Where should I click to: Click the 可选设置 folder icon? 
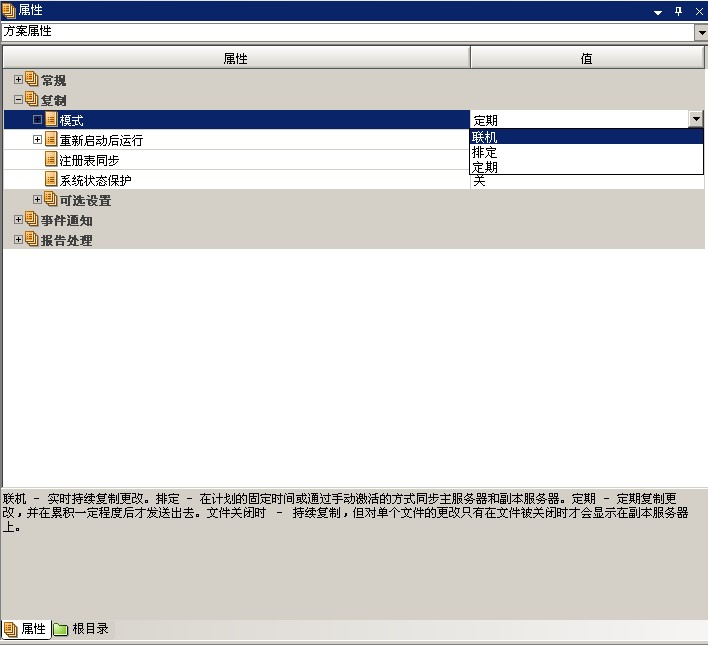coord(51,200)
